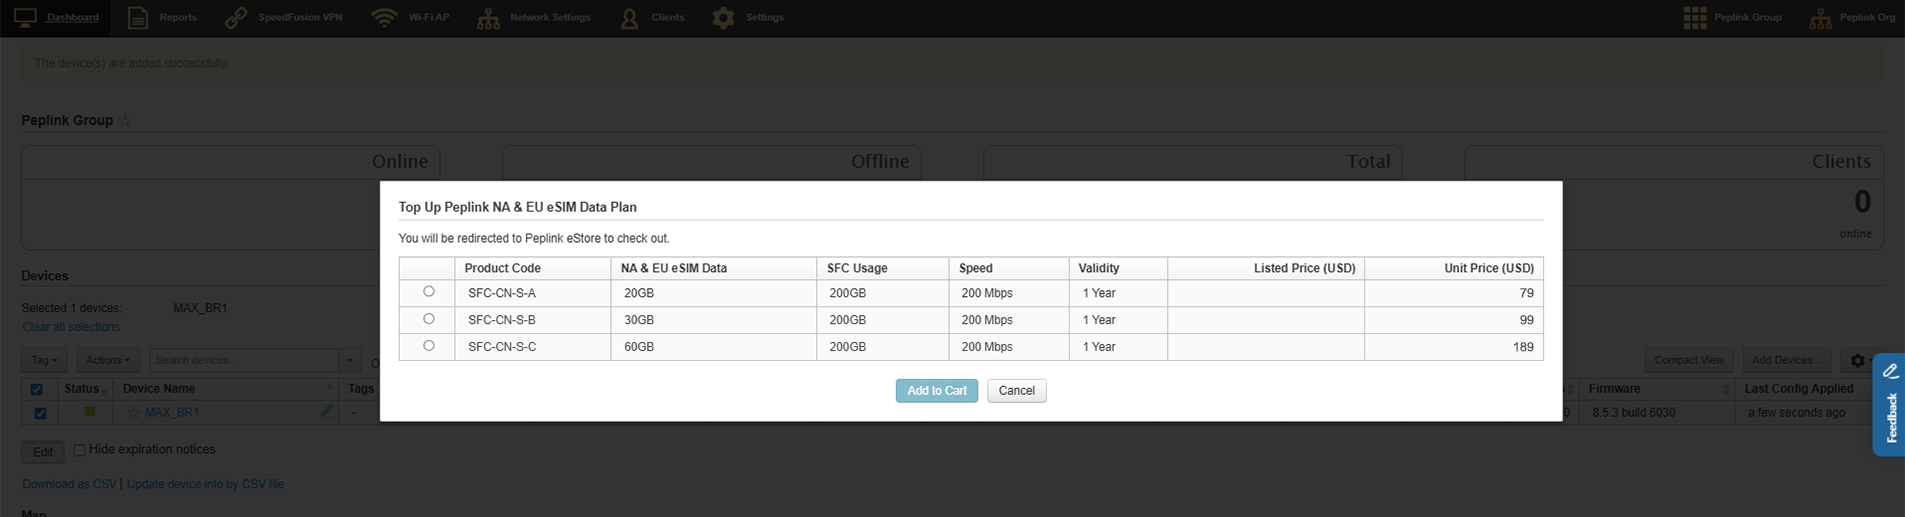Select the SFC-CN-S-B plan radio button
This screenshot has width=1905, height=517.
429,319
